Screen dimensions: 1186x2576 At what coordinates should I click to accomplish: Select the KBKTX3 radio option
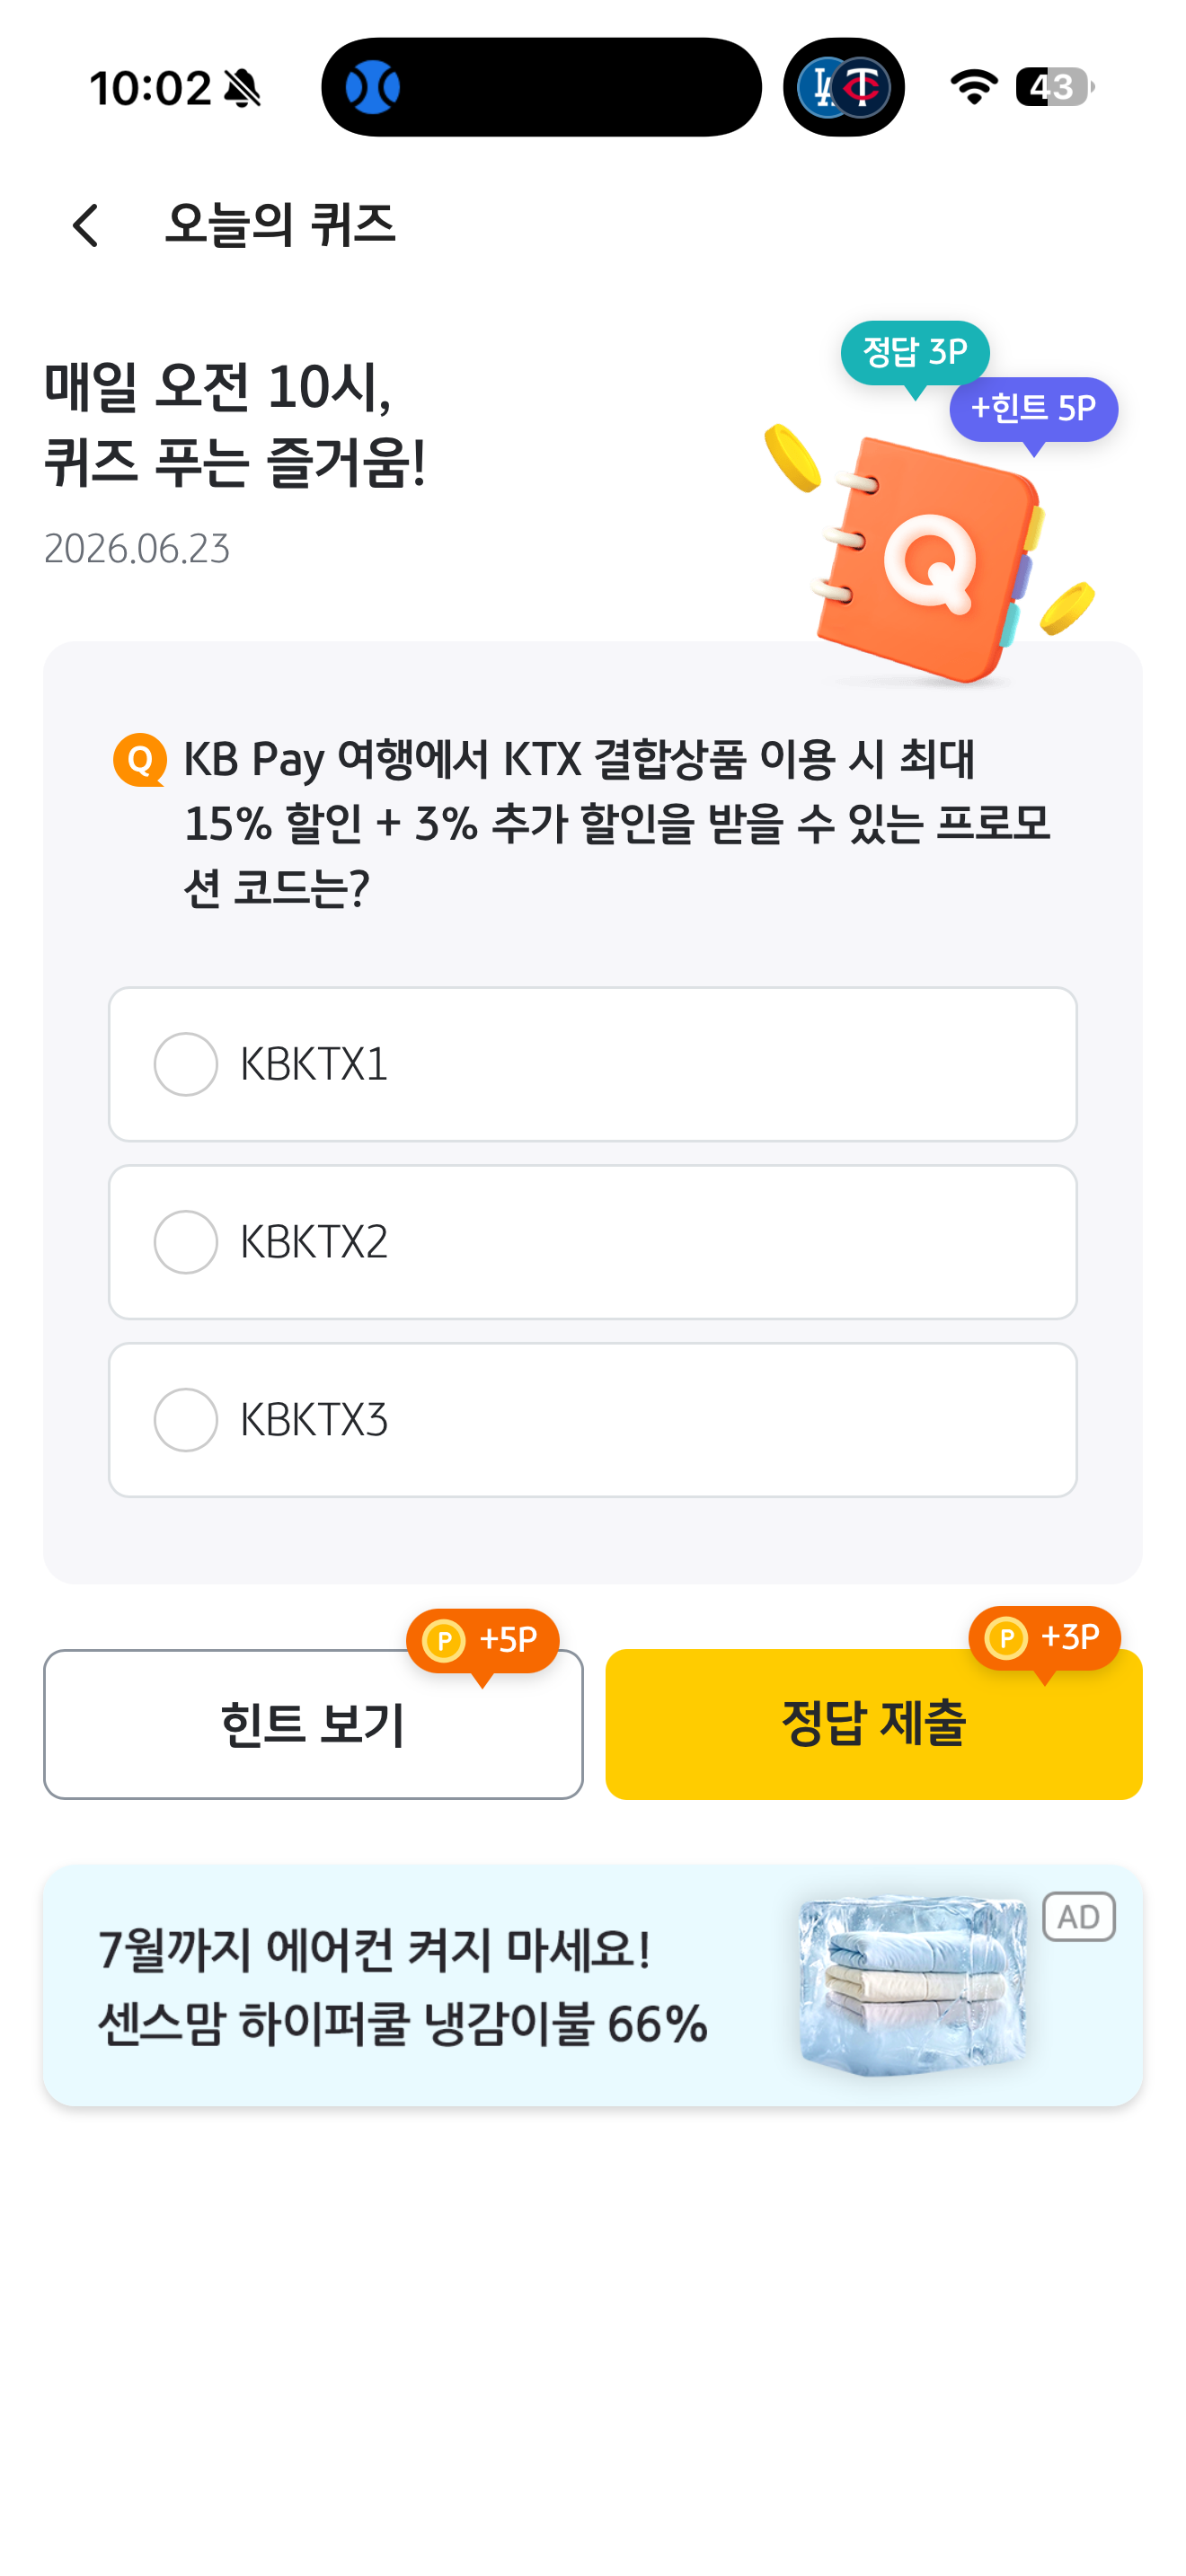[x=592, y=1420]
